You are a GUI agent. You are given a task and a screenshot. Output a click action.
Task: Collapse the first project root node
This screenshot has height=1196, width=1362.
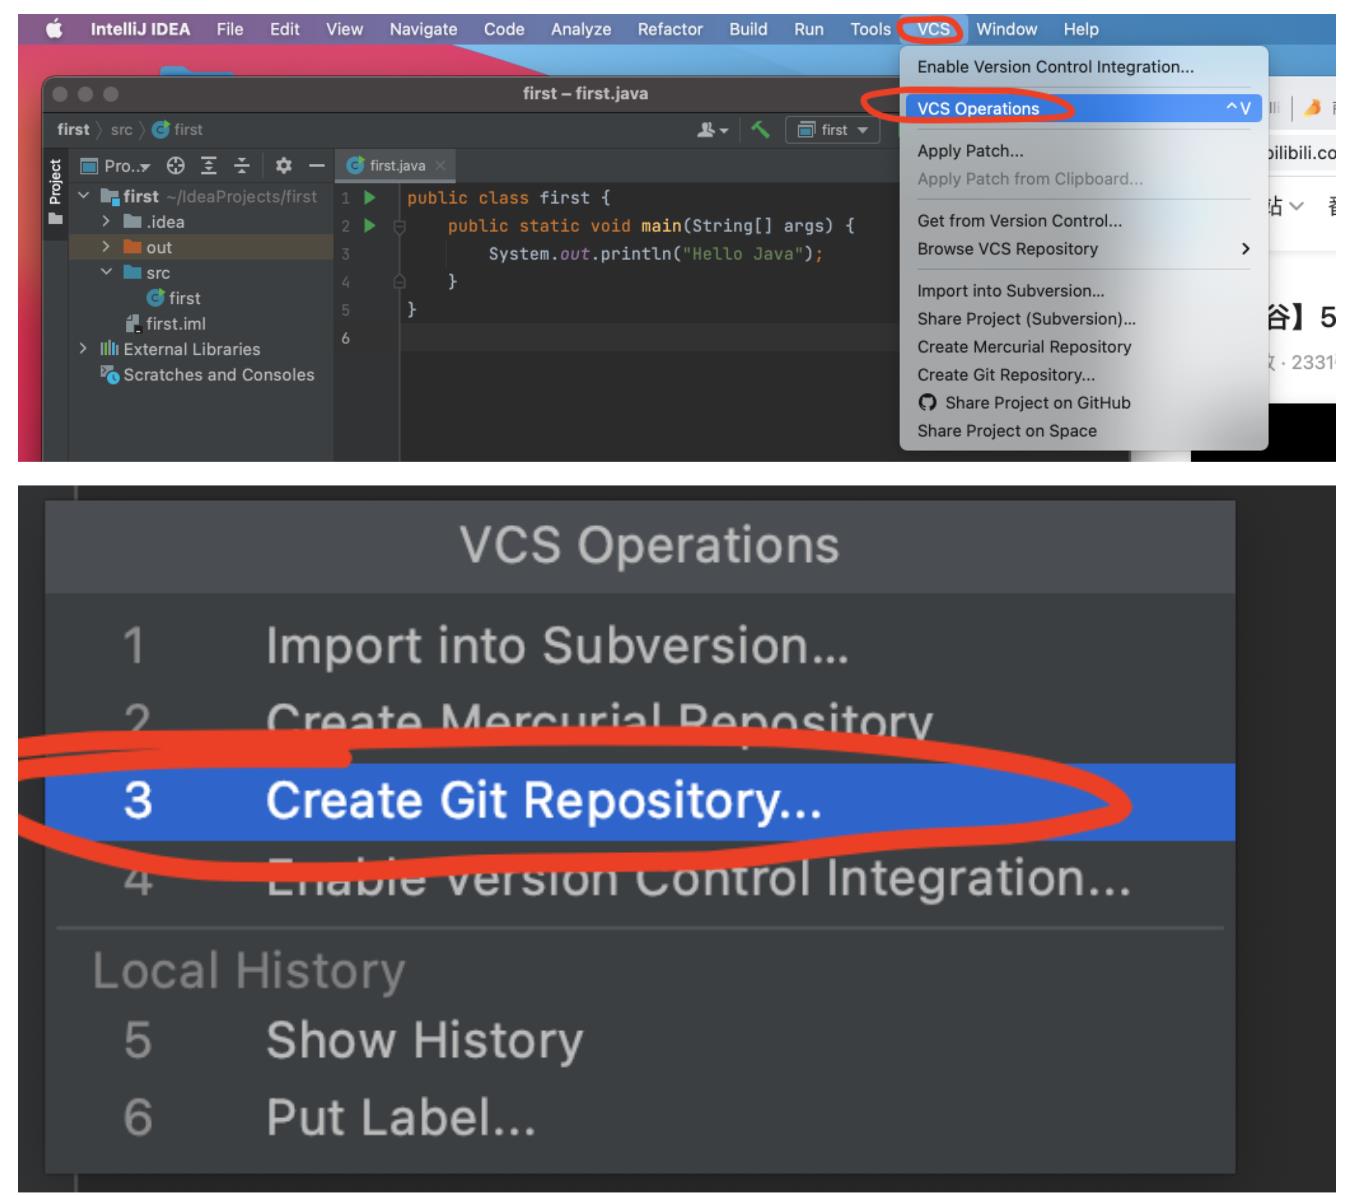point(84,197)
